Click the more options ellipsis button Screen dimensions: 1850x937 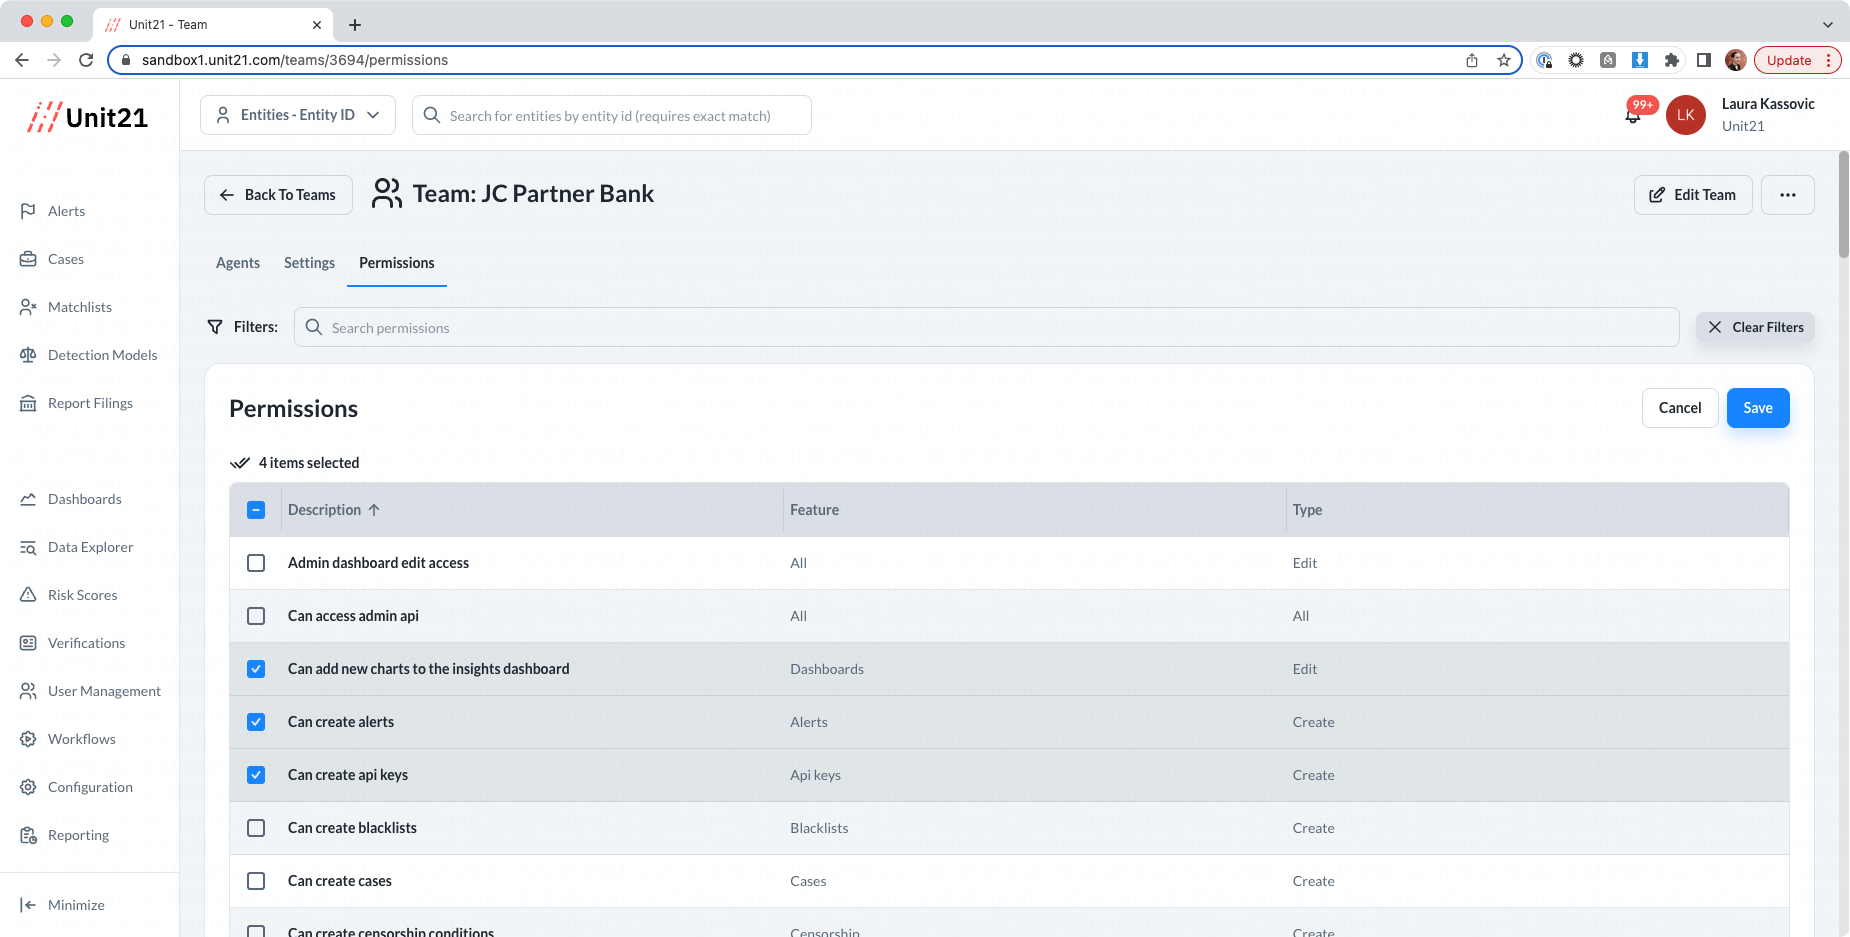1788,195
